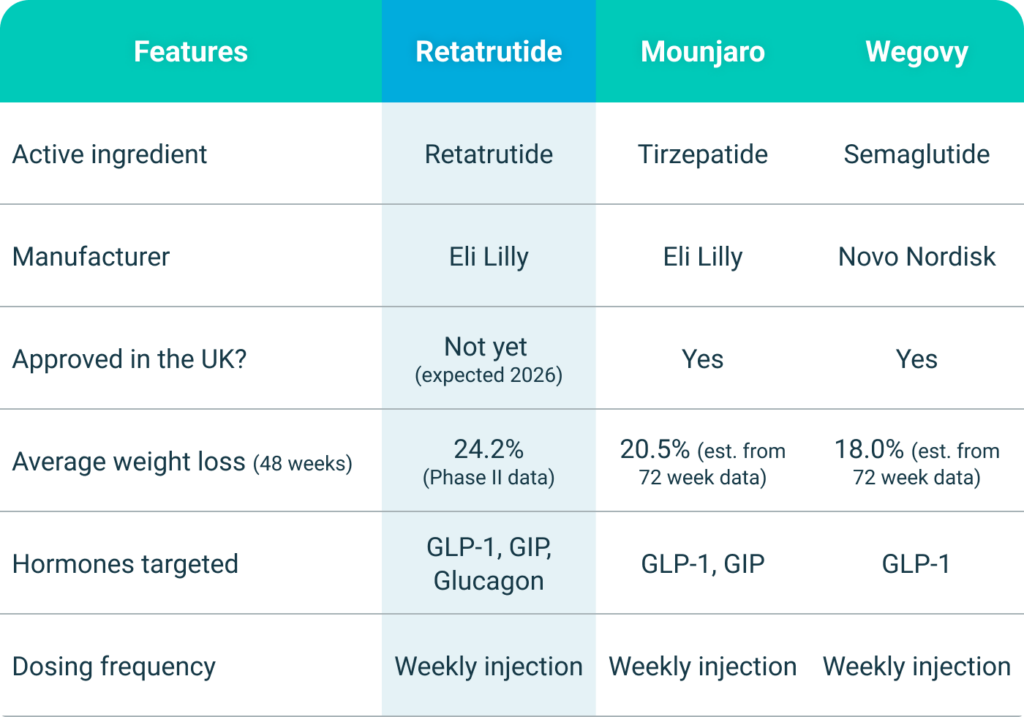Click the 18.0% weight loss cell
This screenshot has height=717, width=1024.
916,463
